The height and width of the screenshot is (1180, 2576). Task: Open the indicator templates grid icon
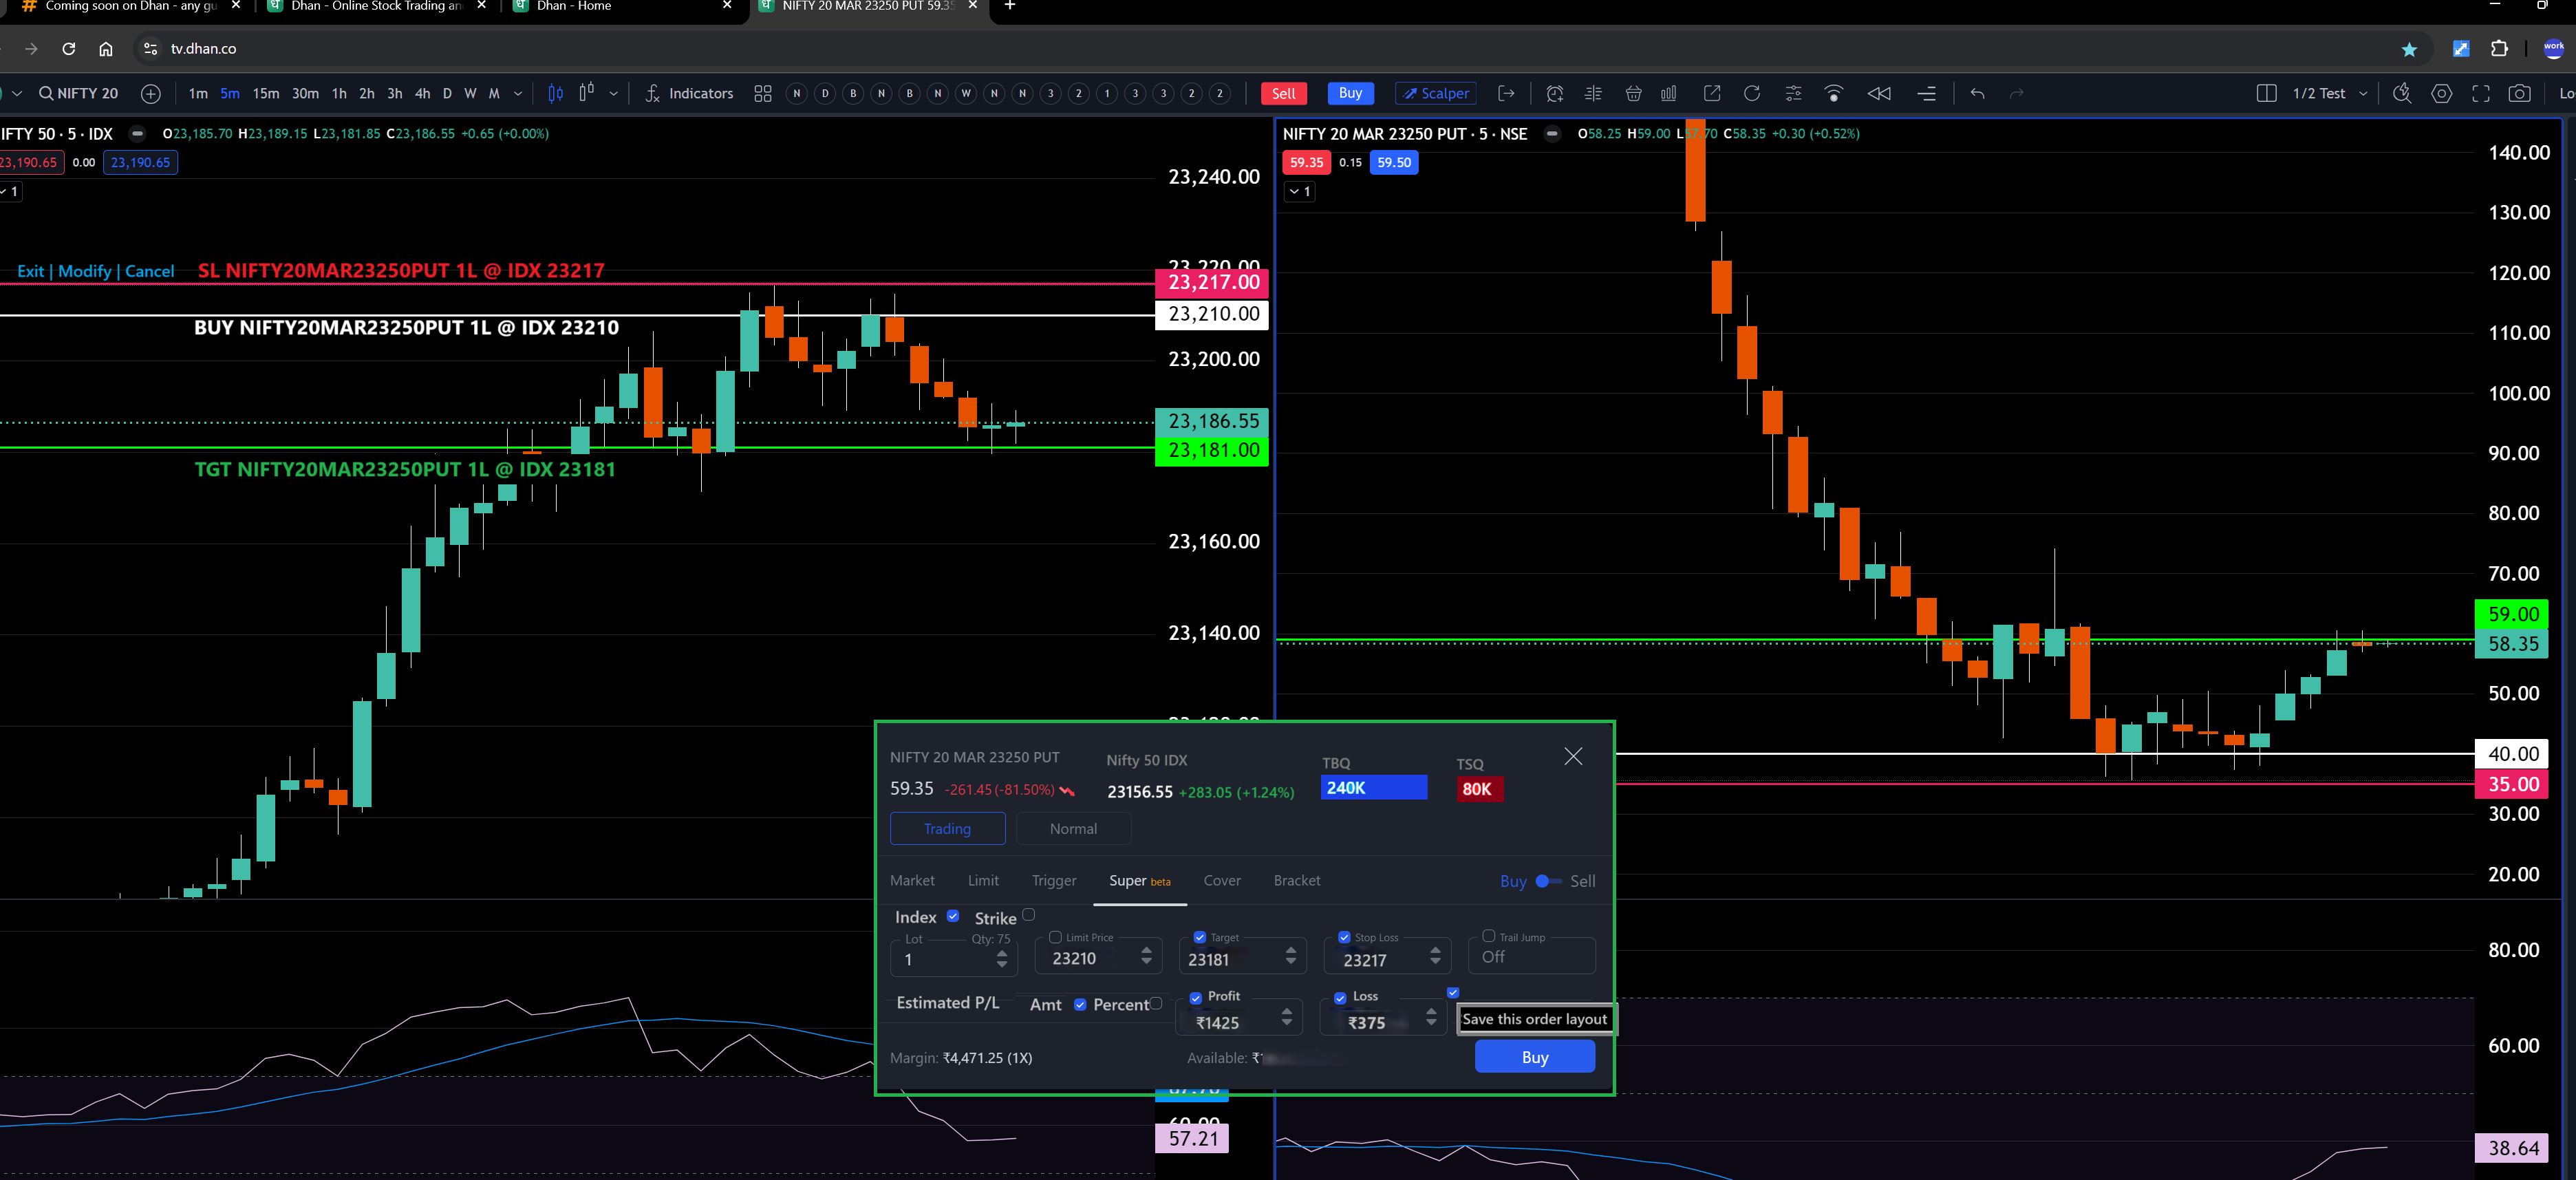[763, 93]
